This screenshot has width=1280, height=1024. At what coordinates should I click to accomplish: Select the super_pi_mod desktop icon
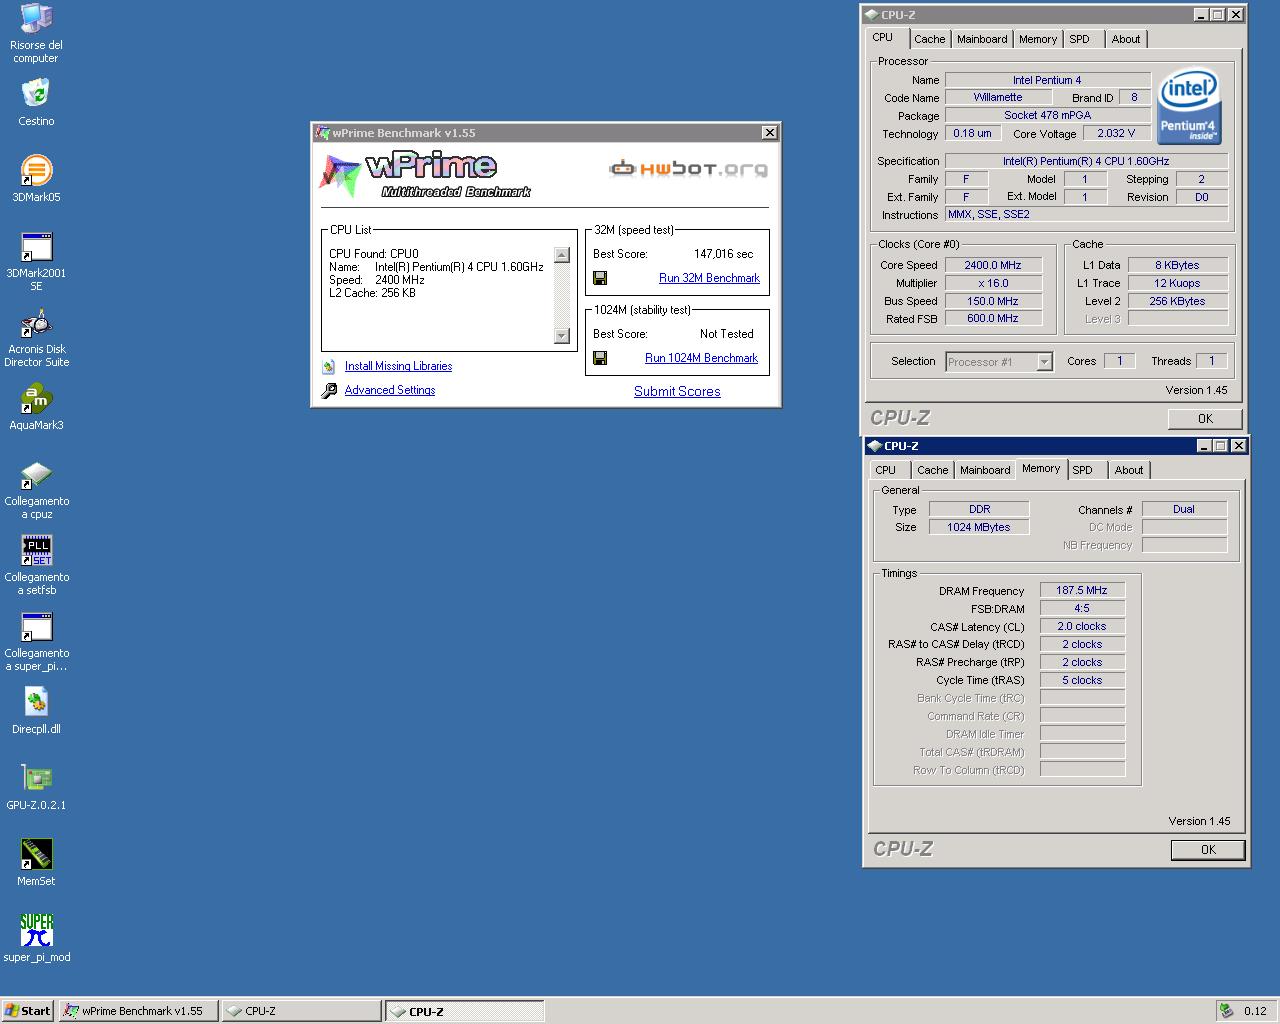[36, 937]
